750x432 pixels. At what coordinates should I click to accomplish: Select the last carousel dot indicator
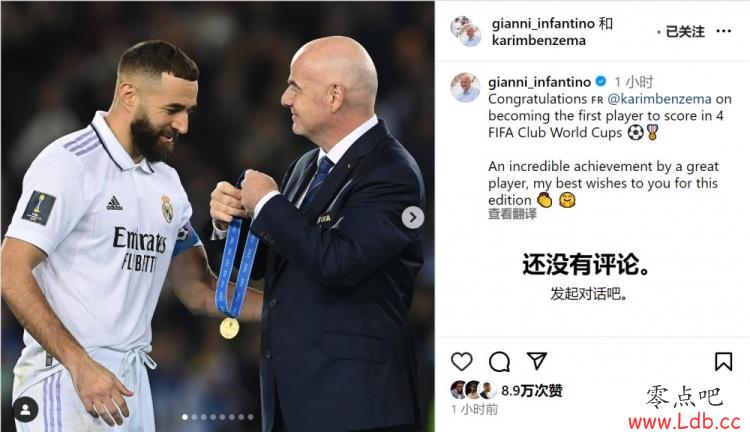pyautogui.click(x=251, y=417)
